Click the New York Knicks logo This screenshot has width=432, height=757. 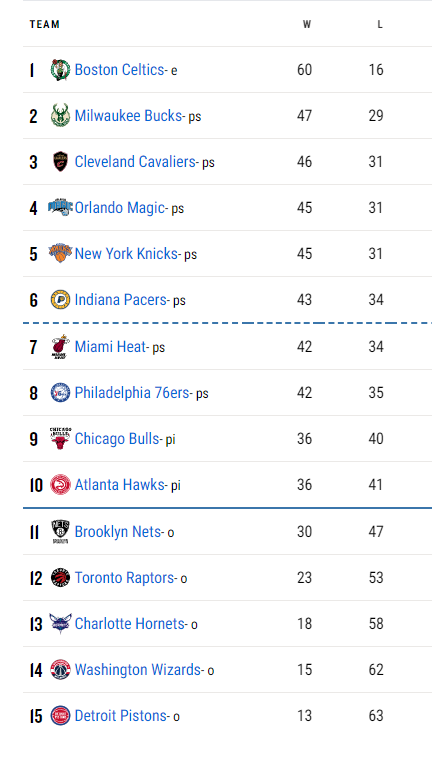coord(60,253)
